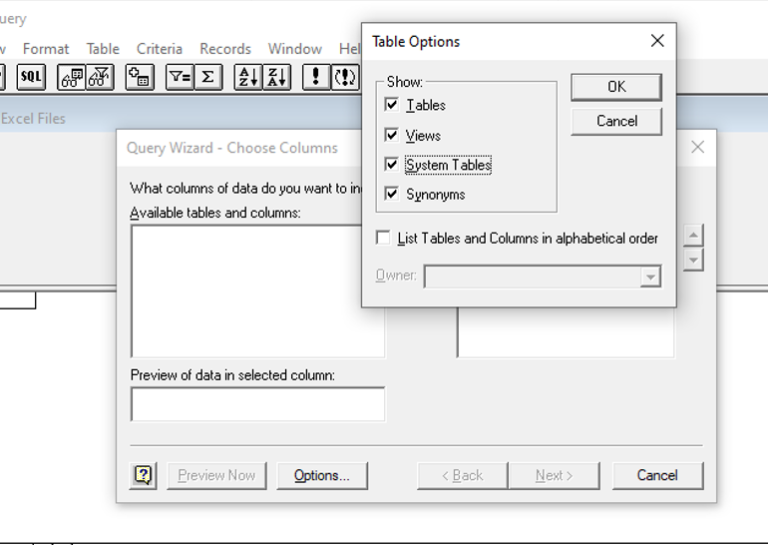Click the Query Now exclamation icon
768x545 pixels.
(x=316, y=77)
